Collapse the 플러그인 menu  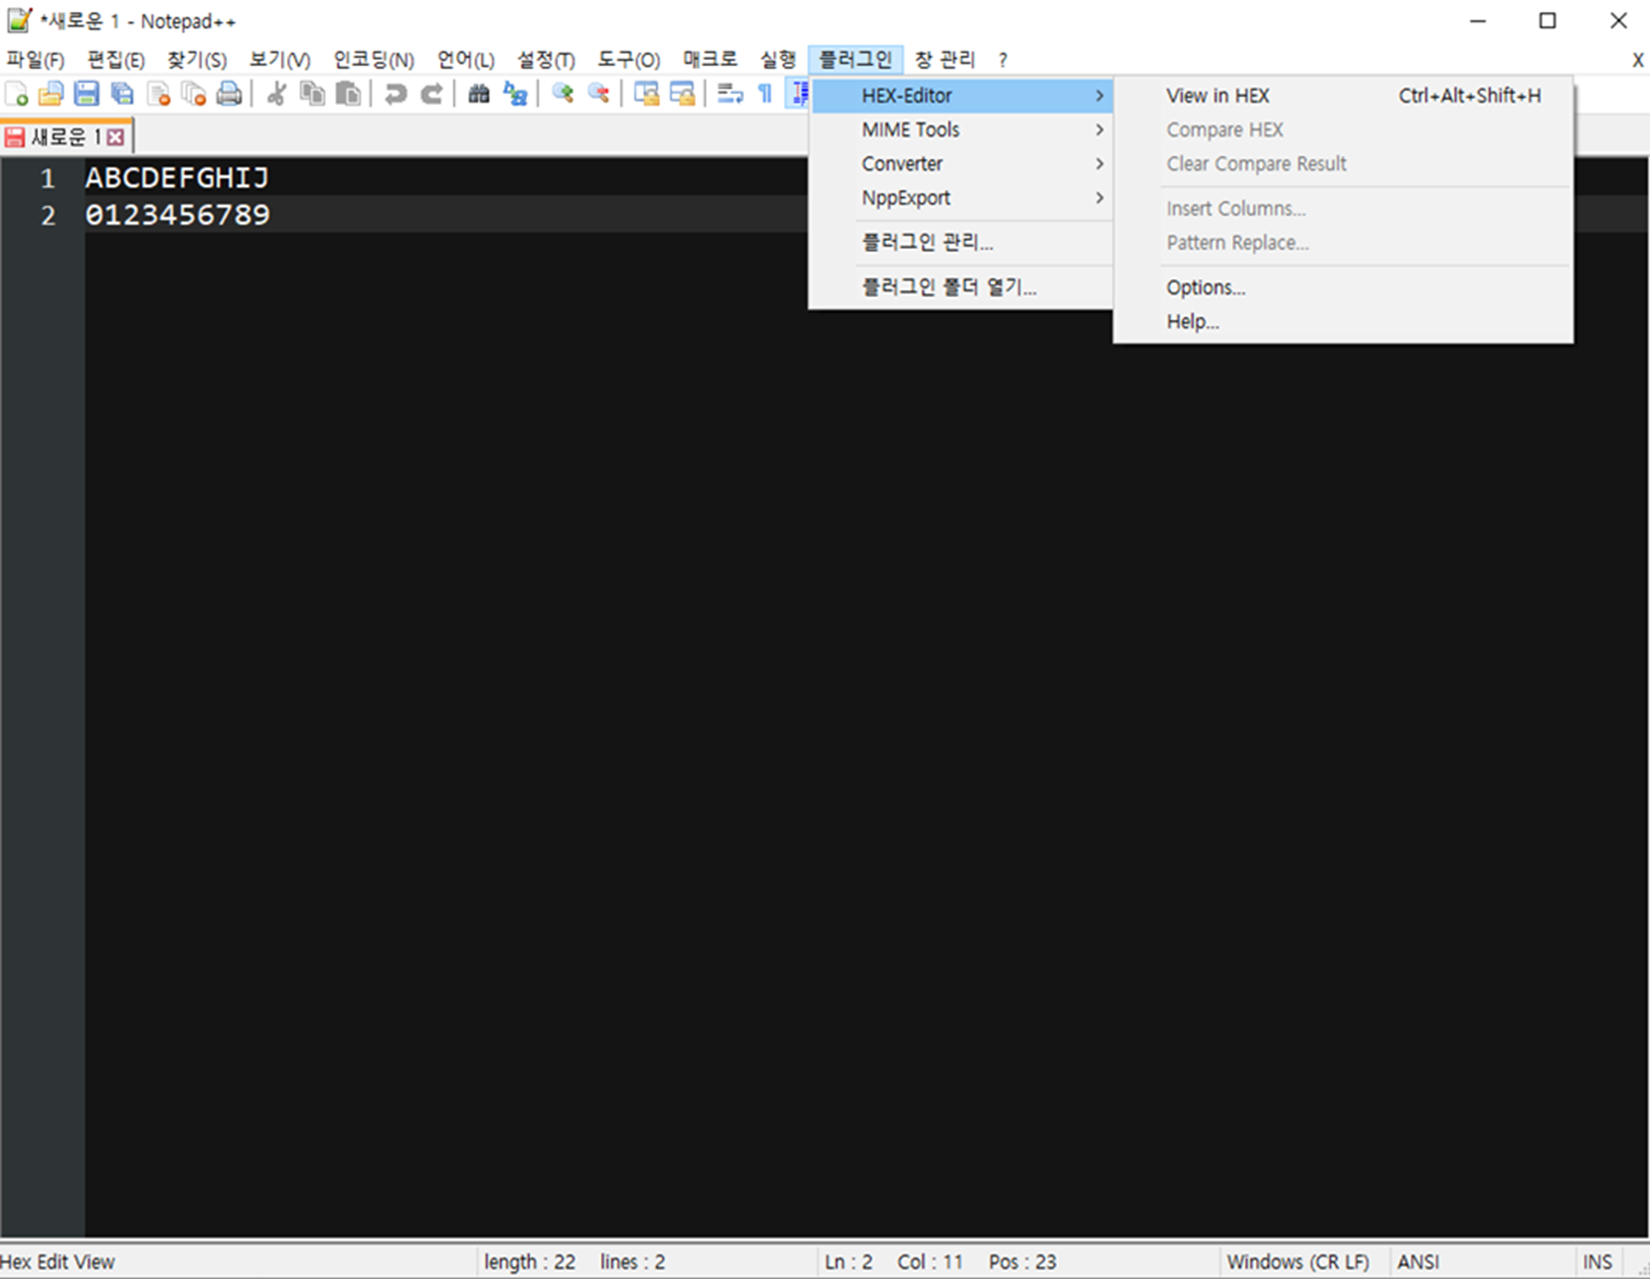tap(856, 60)
